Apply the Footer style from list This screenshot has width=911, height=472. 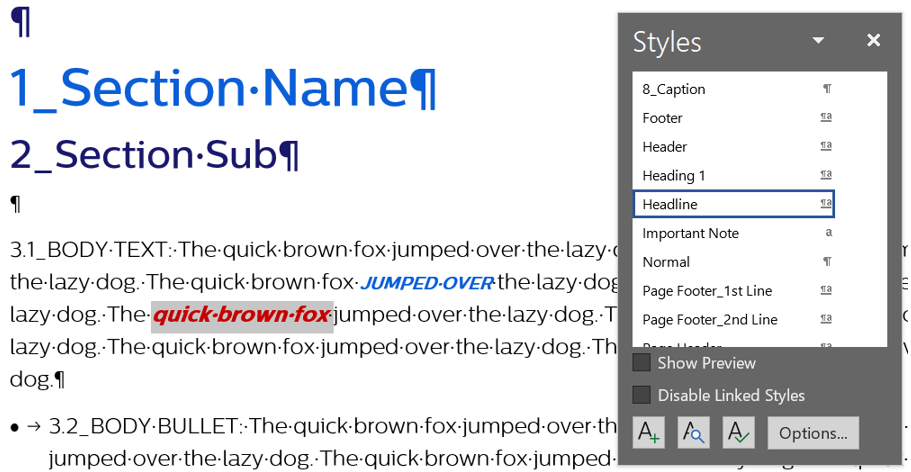click(663, 118)
